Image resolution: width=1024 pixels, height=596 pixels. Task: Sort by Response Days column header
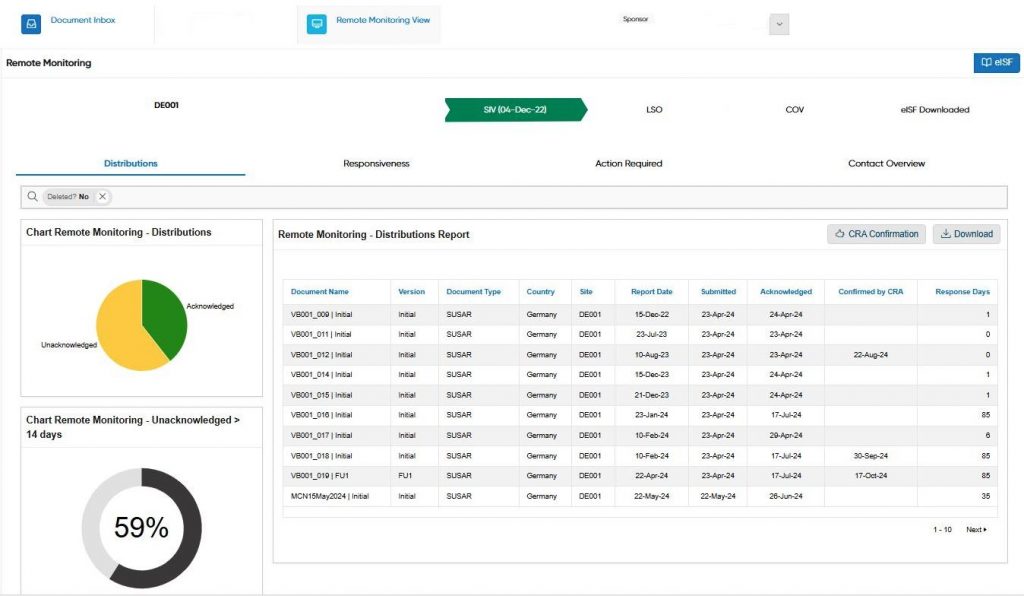tap(962, 292)
